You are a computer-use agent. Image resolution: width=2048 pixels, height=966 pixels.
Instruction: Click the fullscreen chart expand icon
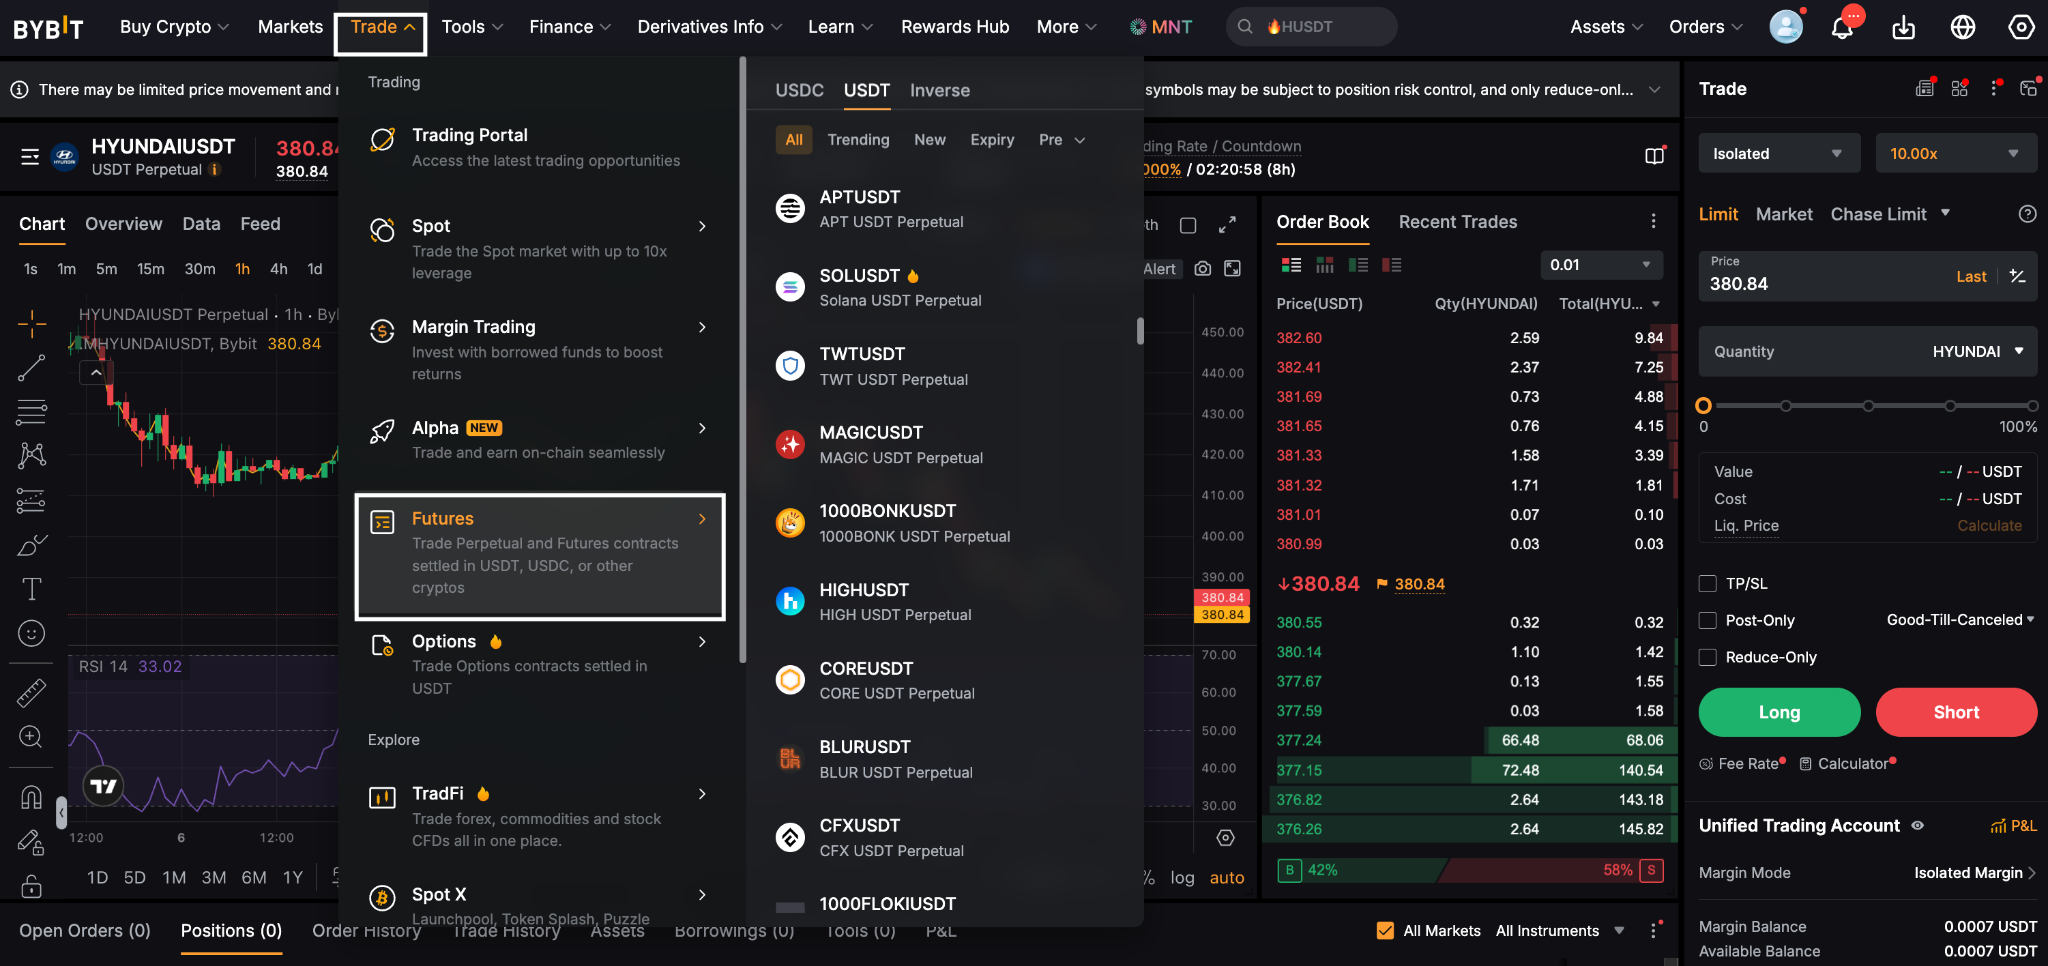coord(1228,224)
